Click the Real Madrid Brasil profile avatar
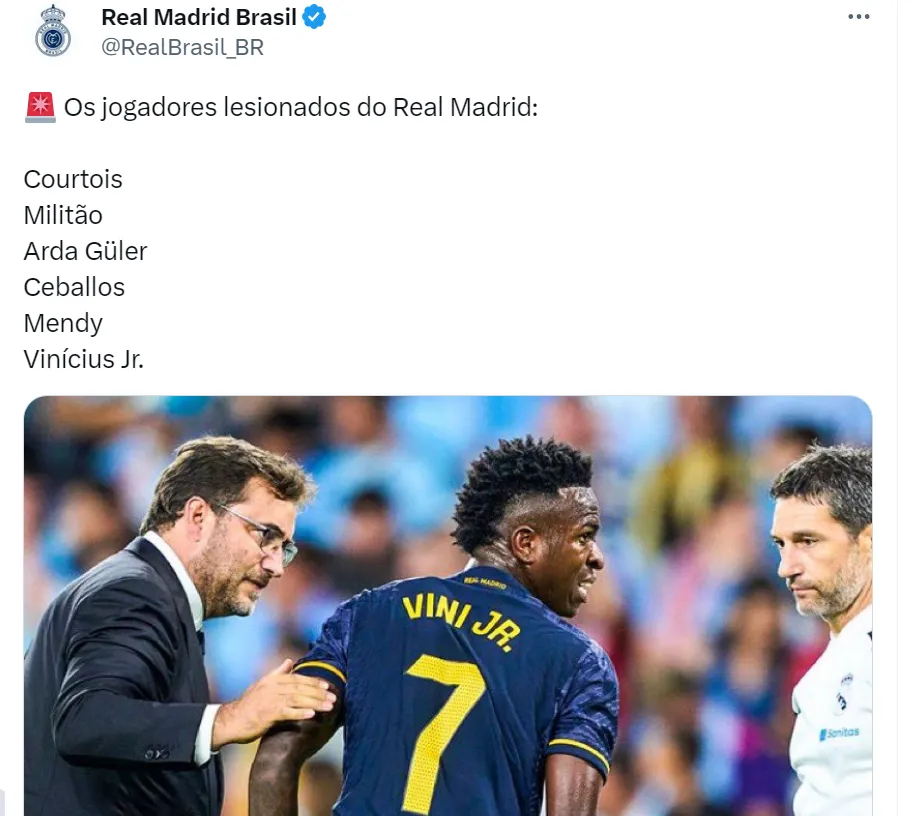This screenshot has width=914, height=816. [x=52, y=30]
